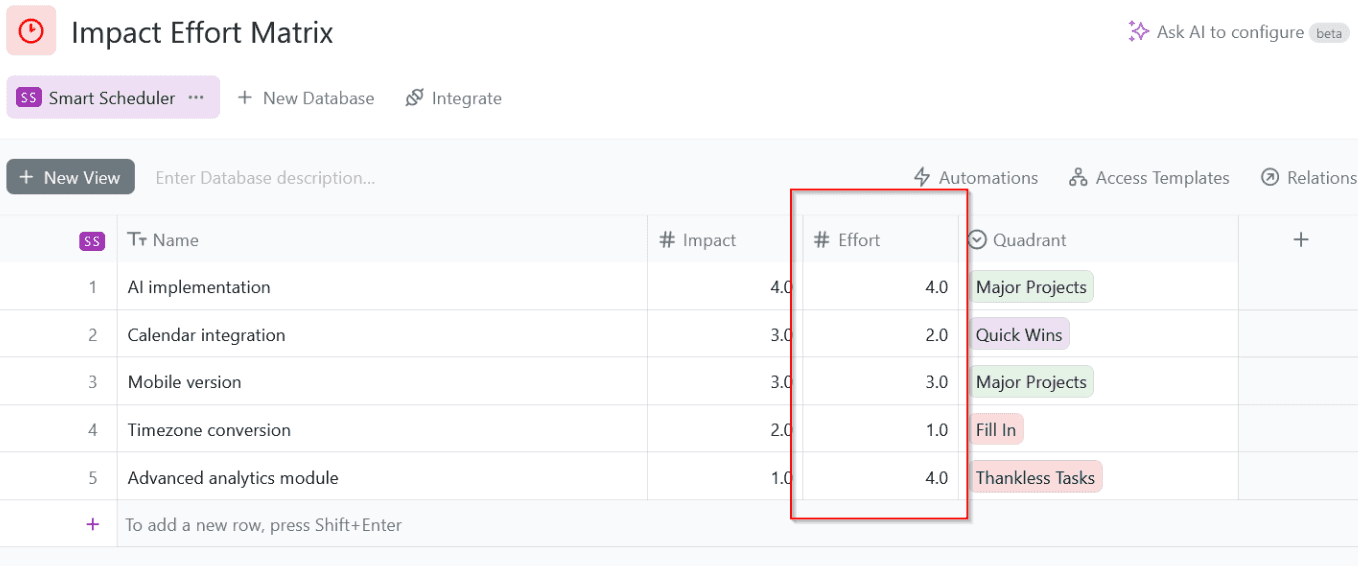Click the Effort column header
Viewport: 1358px width, 566px height.
(x=859, y=240)
